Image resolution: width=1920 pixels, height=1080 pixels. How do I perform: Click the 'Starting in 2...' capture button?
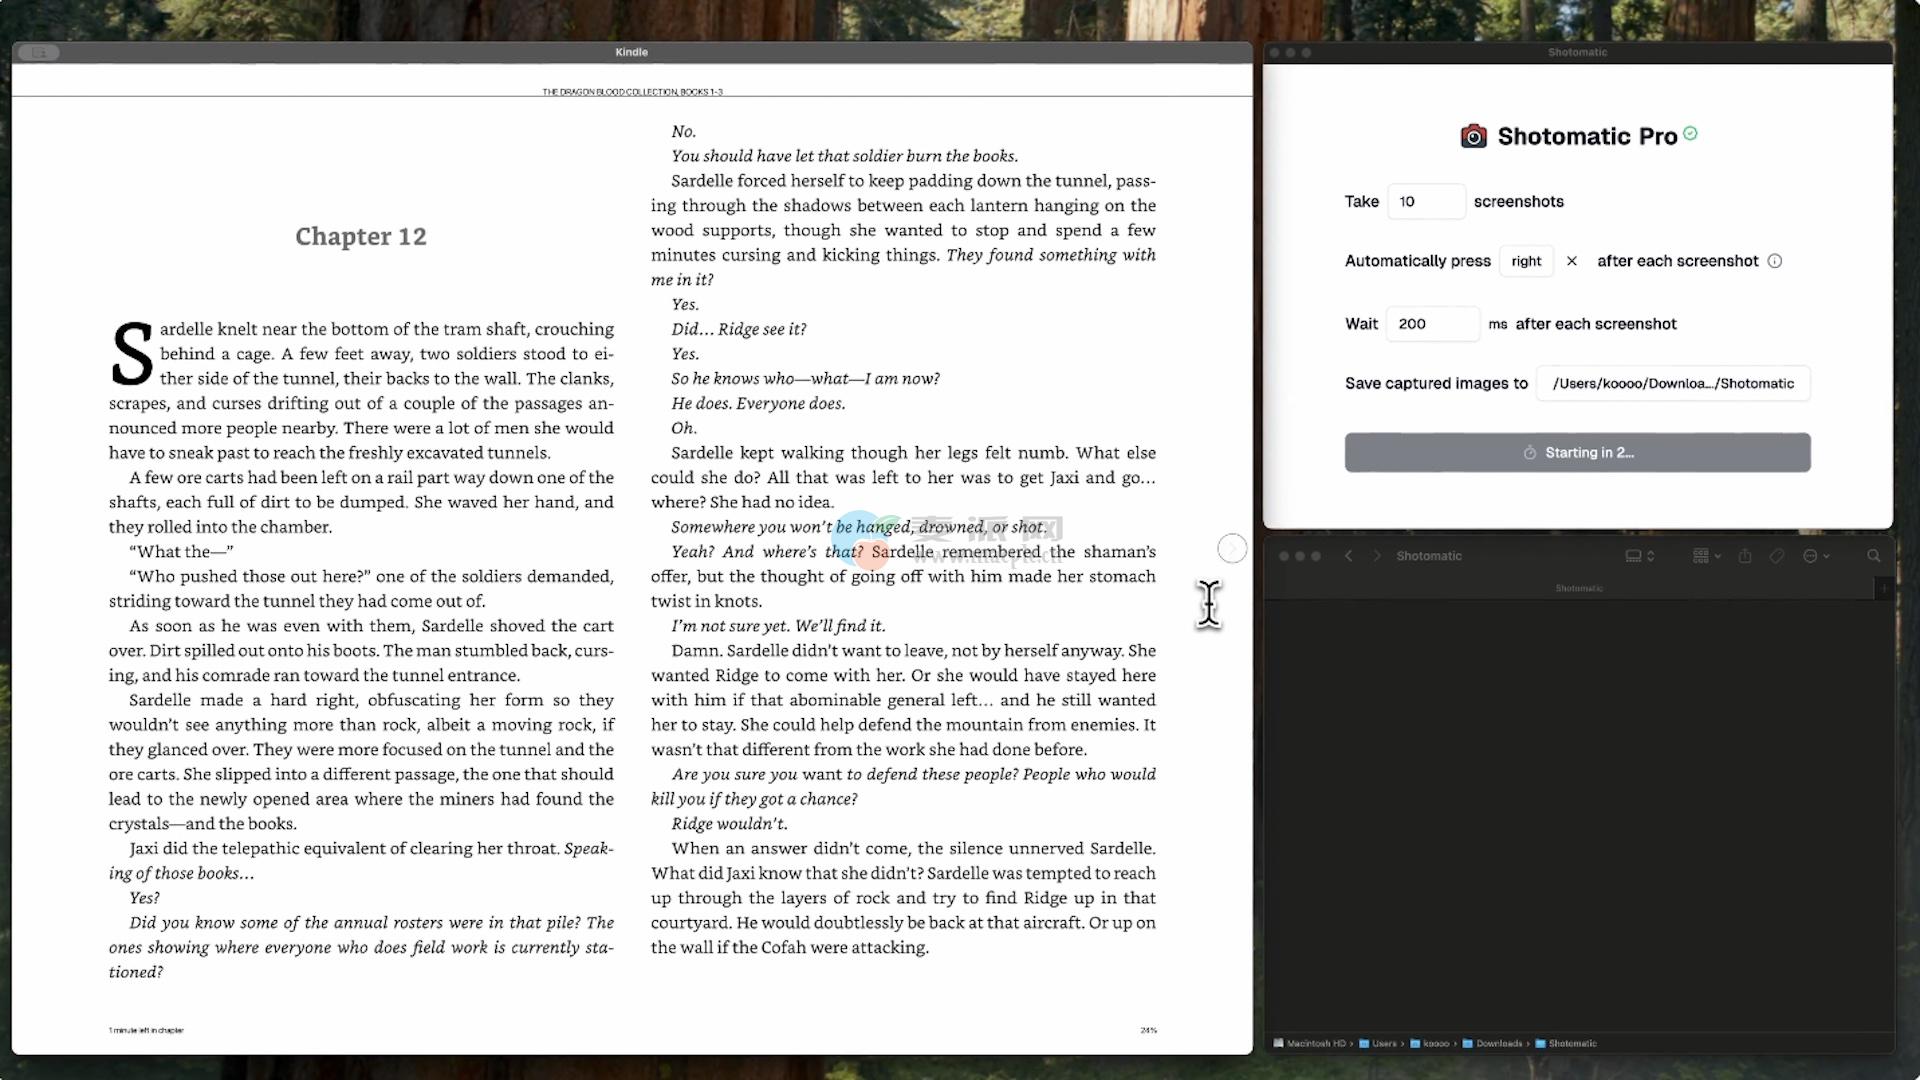click(x=1577, y=453)
